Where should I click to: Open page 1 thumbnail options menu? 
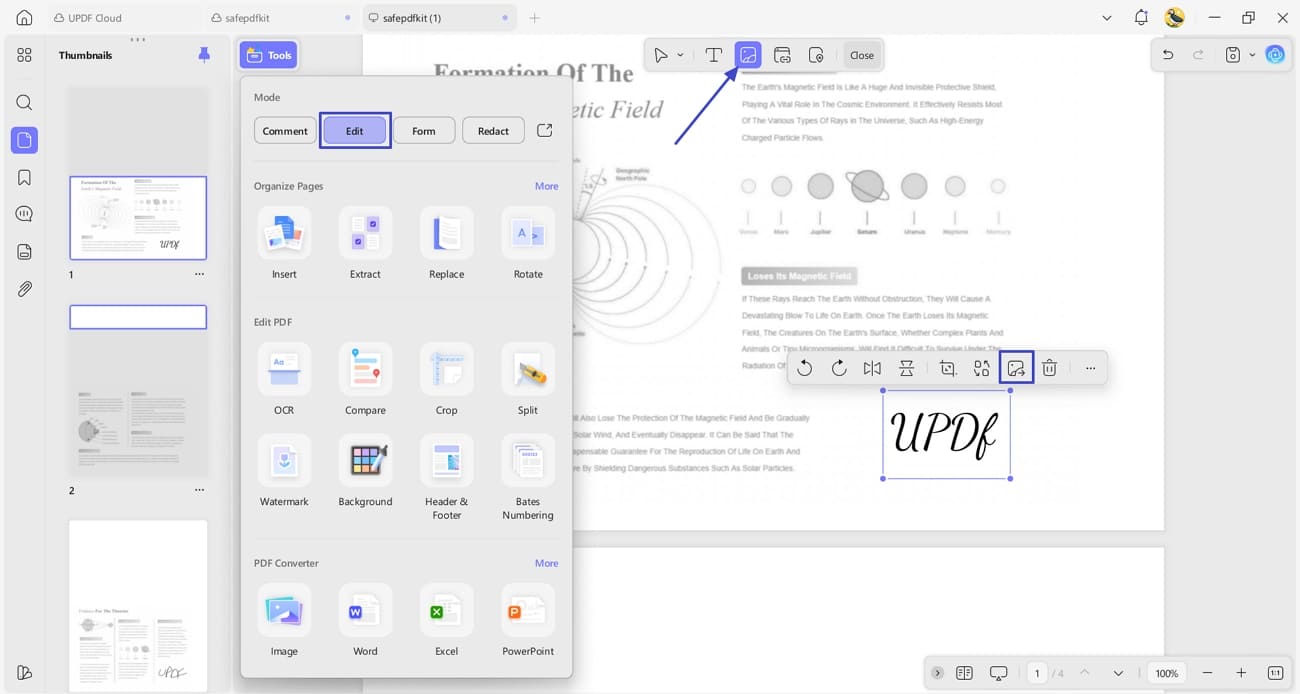[199, 274]
